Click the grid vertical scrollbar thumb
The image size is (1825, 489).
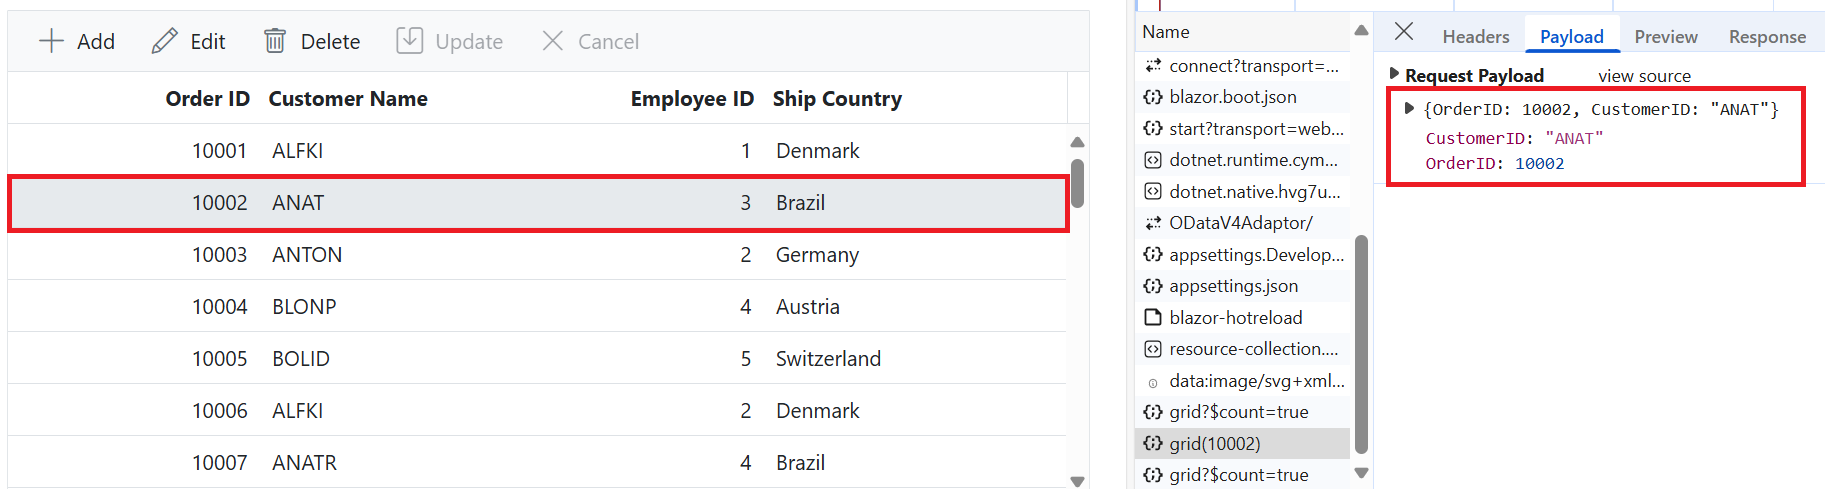1077,183
